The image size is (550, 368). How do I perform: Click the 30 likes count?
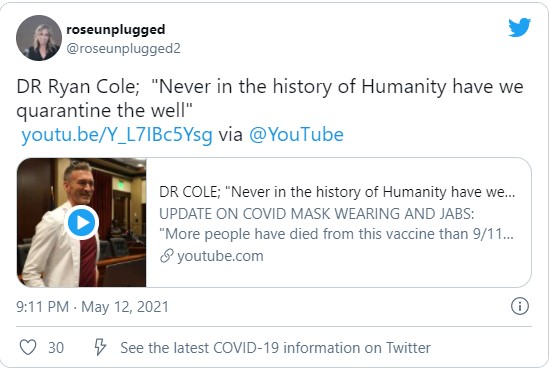click(56, 348)
